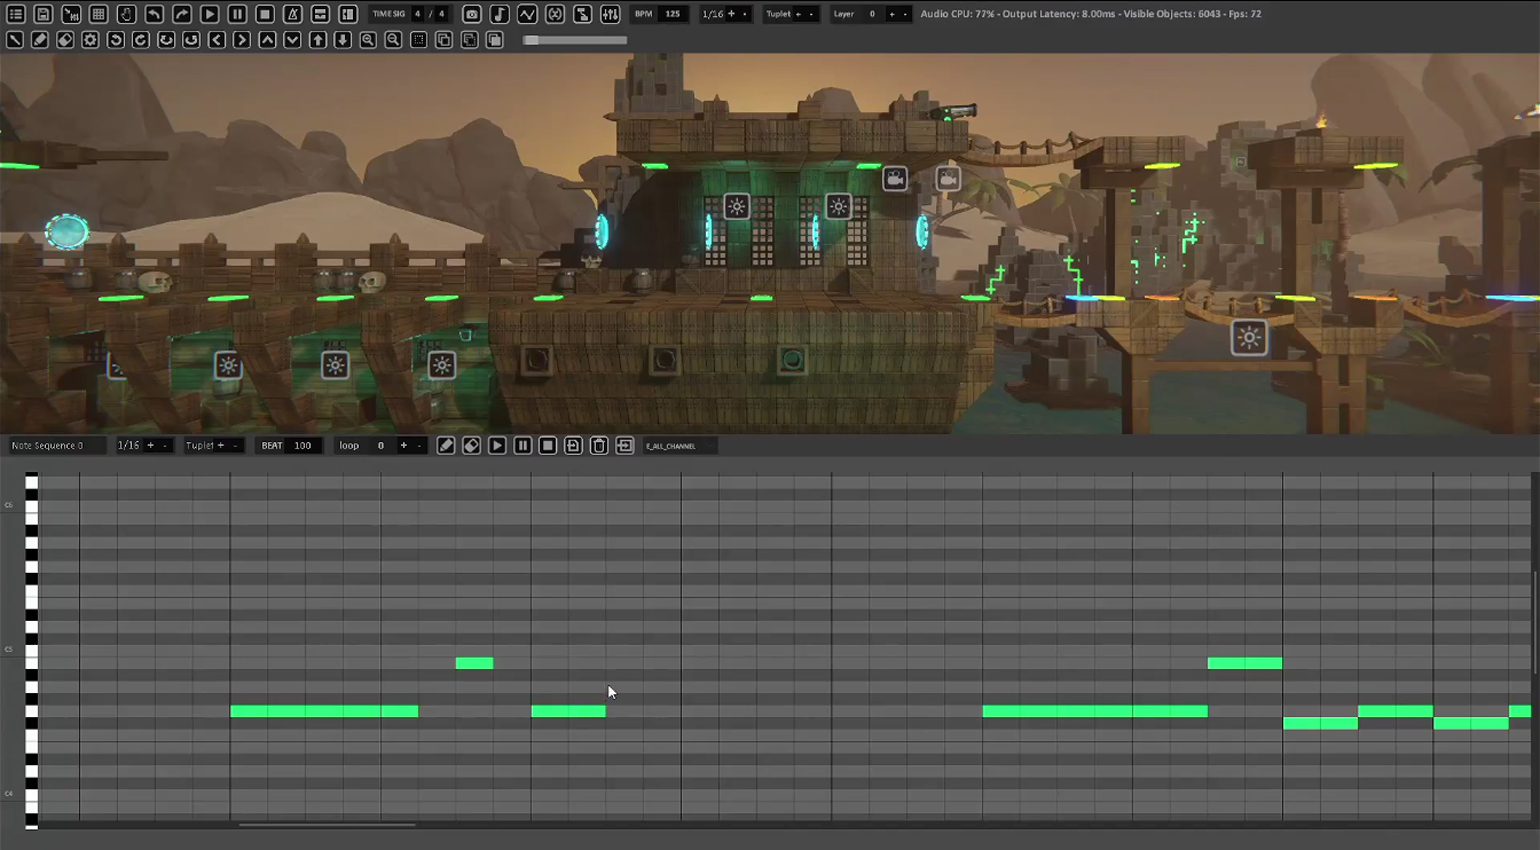Pause playback using the sequencer pause control
The width and height of the screenshot is (1540, 850).
[x=522, y=445]
